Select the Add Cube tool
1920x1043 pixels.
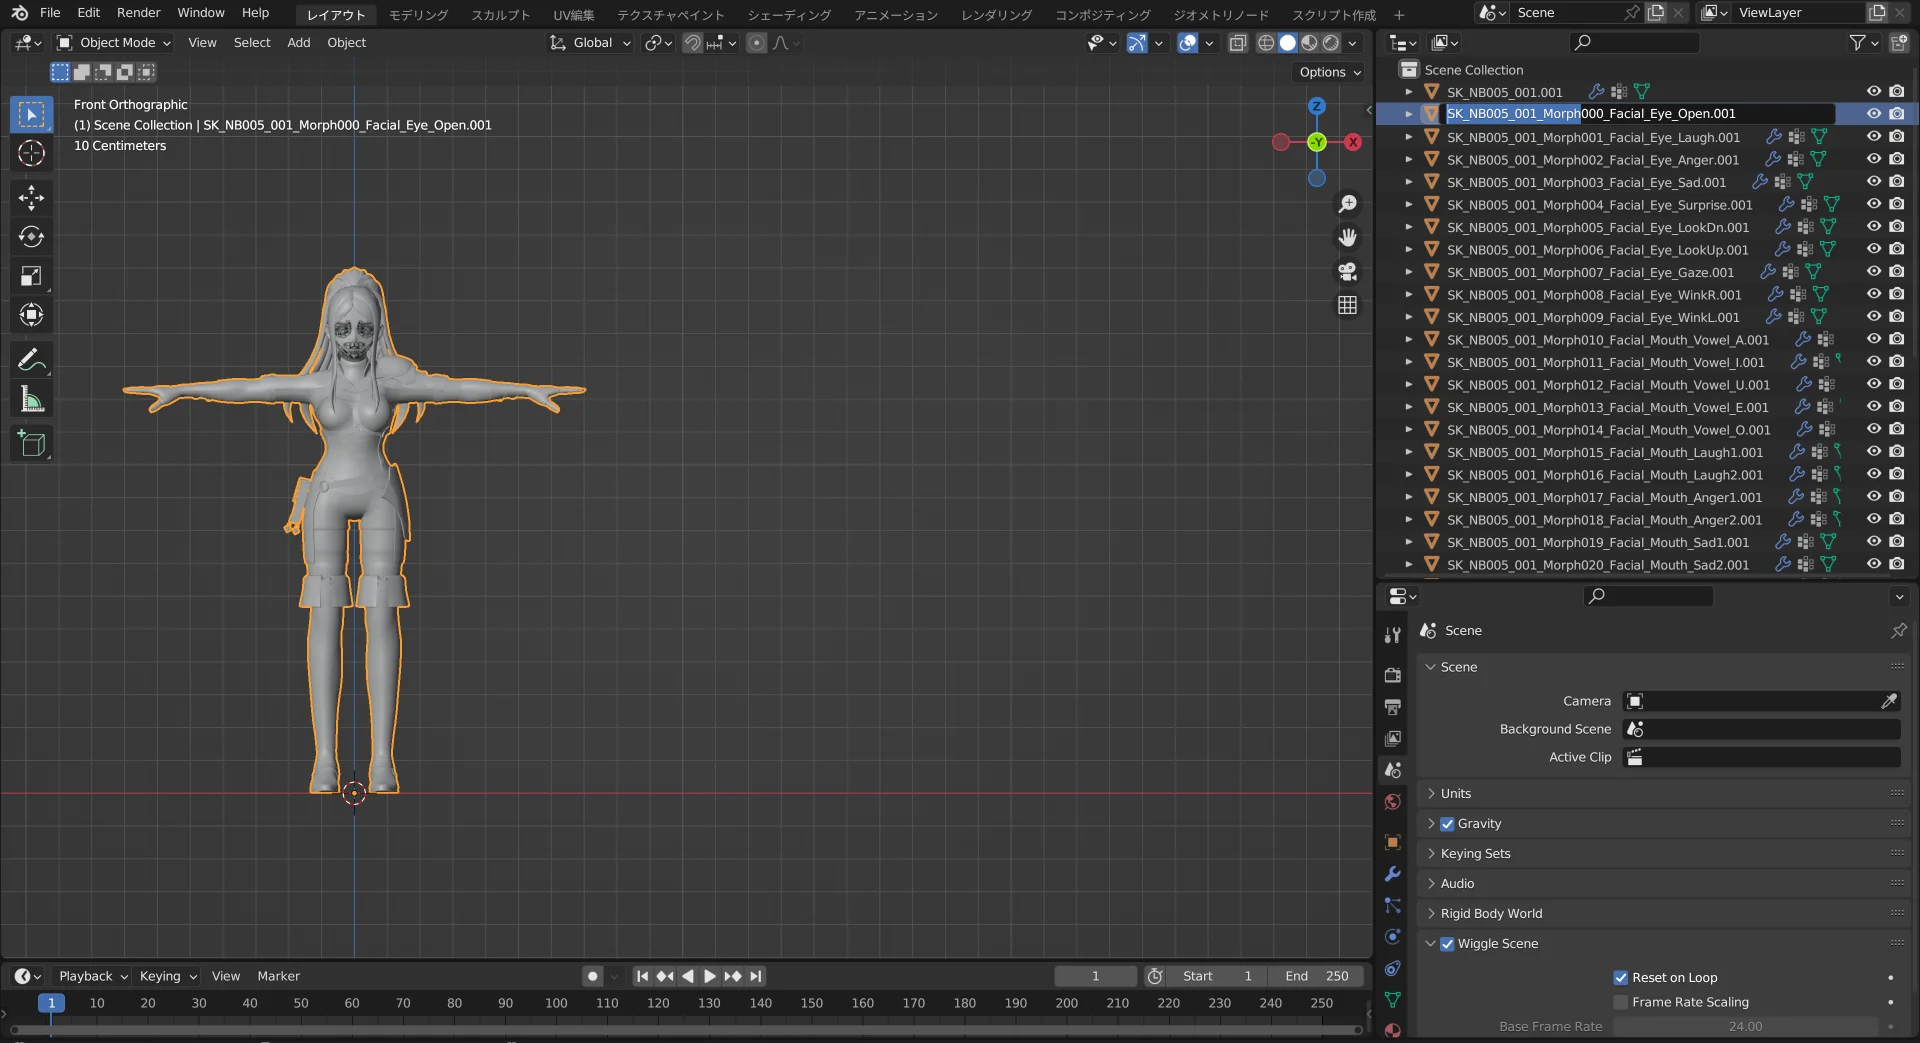tap(31, 444)
